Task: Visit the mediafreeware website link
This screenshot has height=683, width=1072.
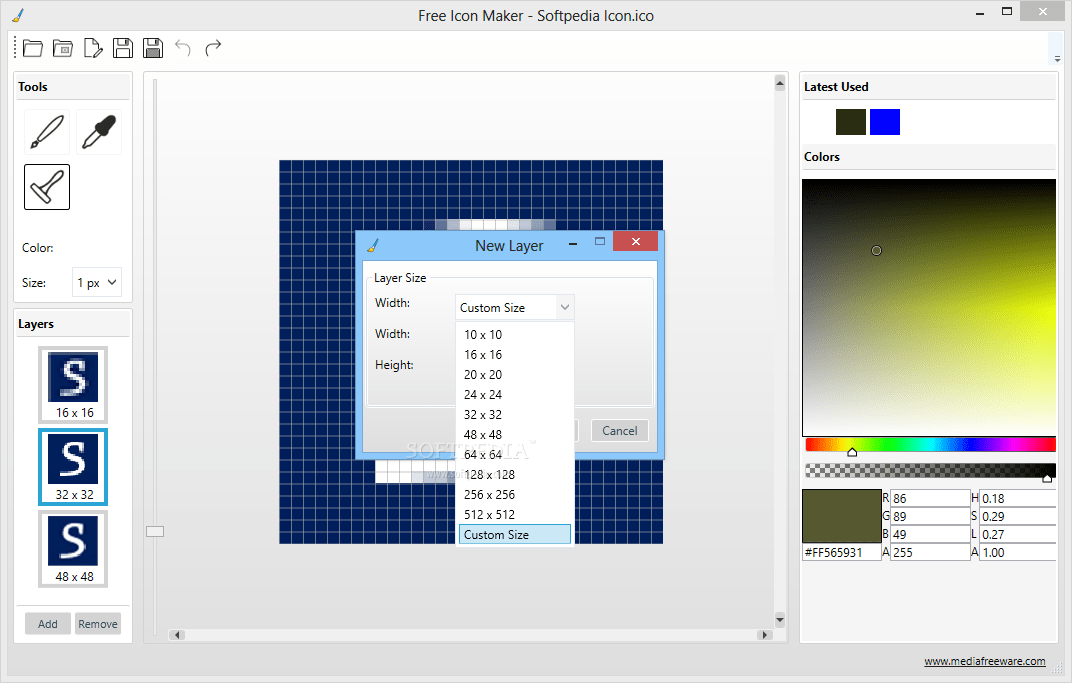Action: coord(986,661)
